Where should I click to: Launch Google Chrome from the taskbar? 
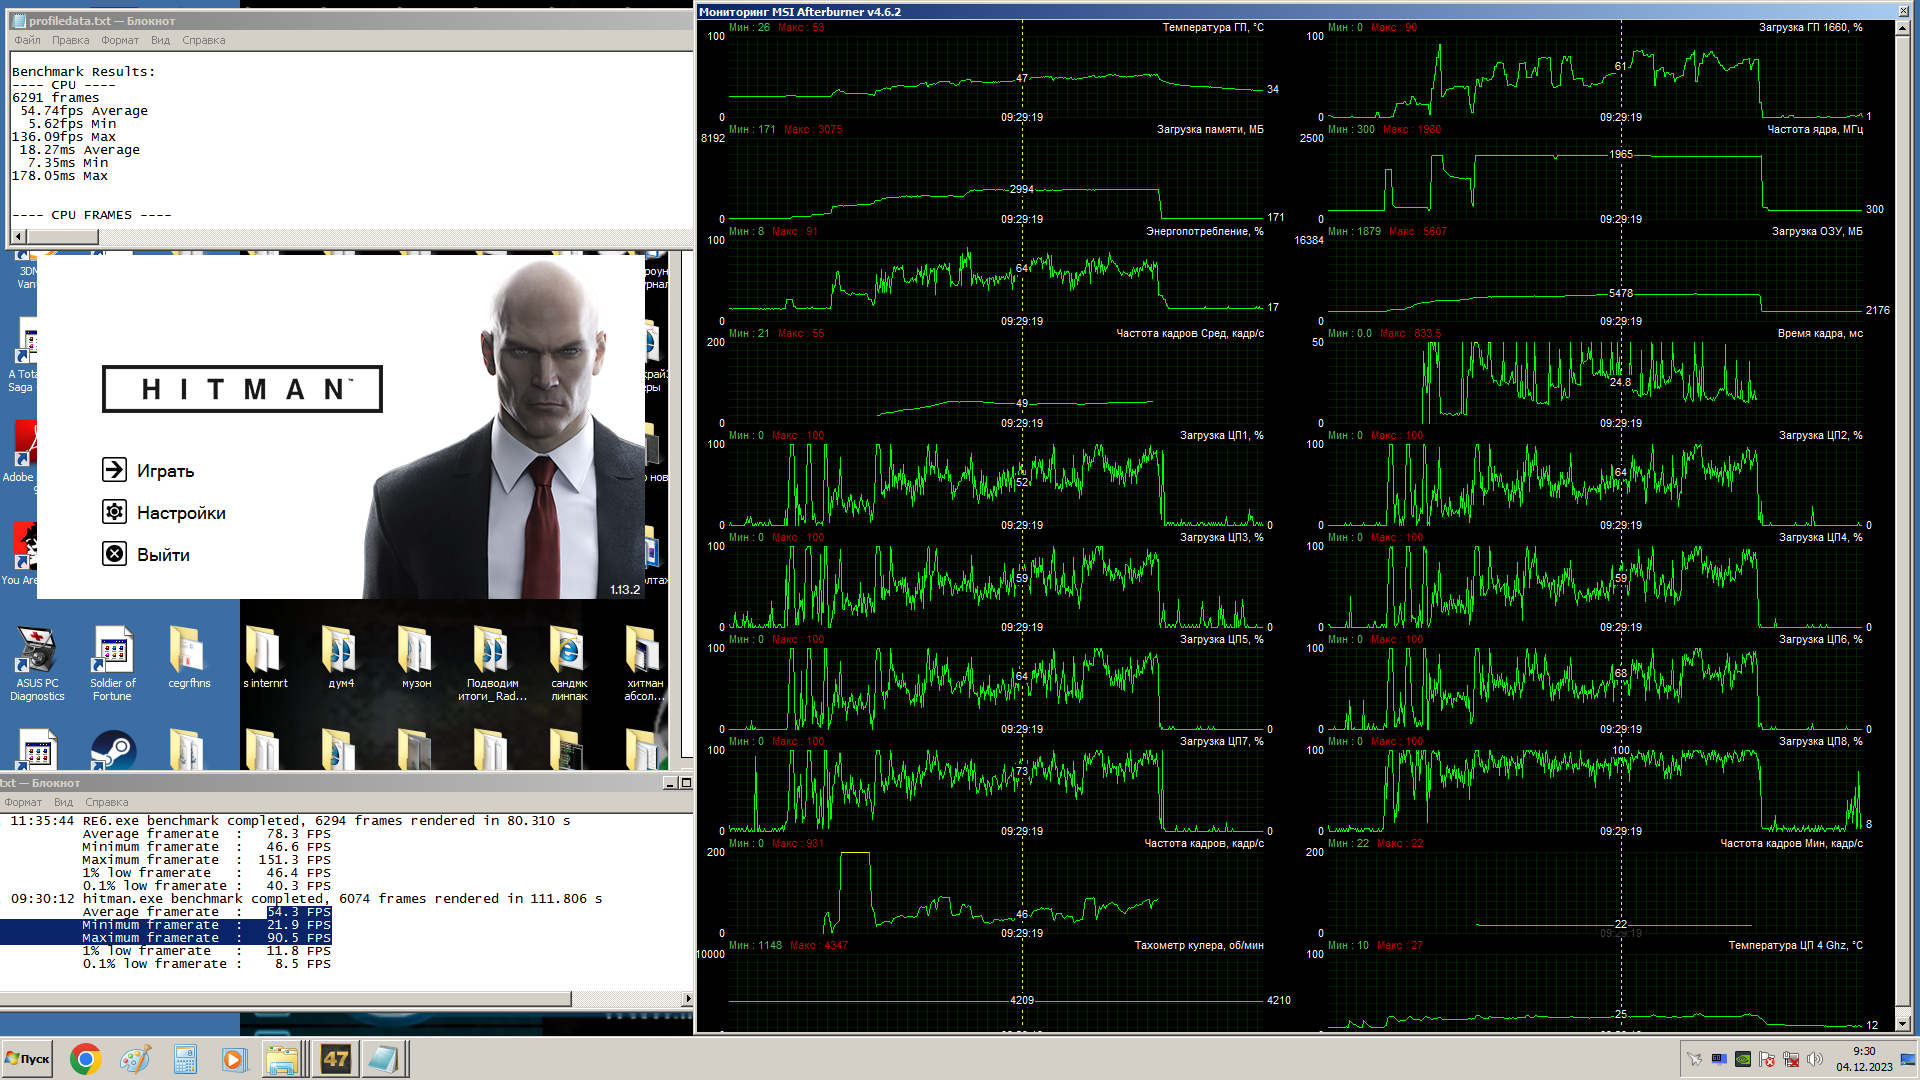[85, 1059]
